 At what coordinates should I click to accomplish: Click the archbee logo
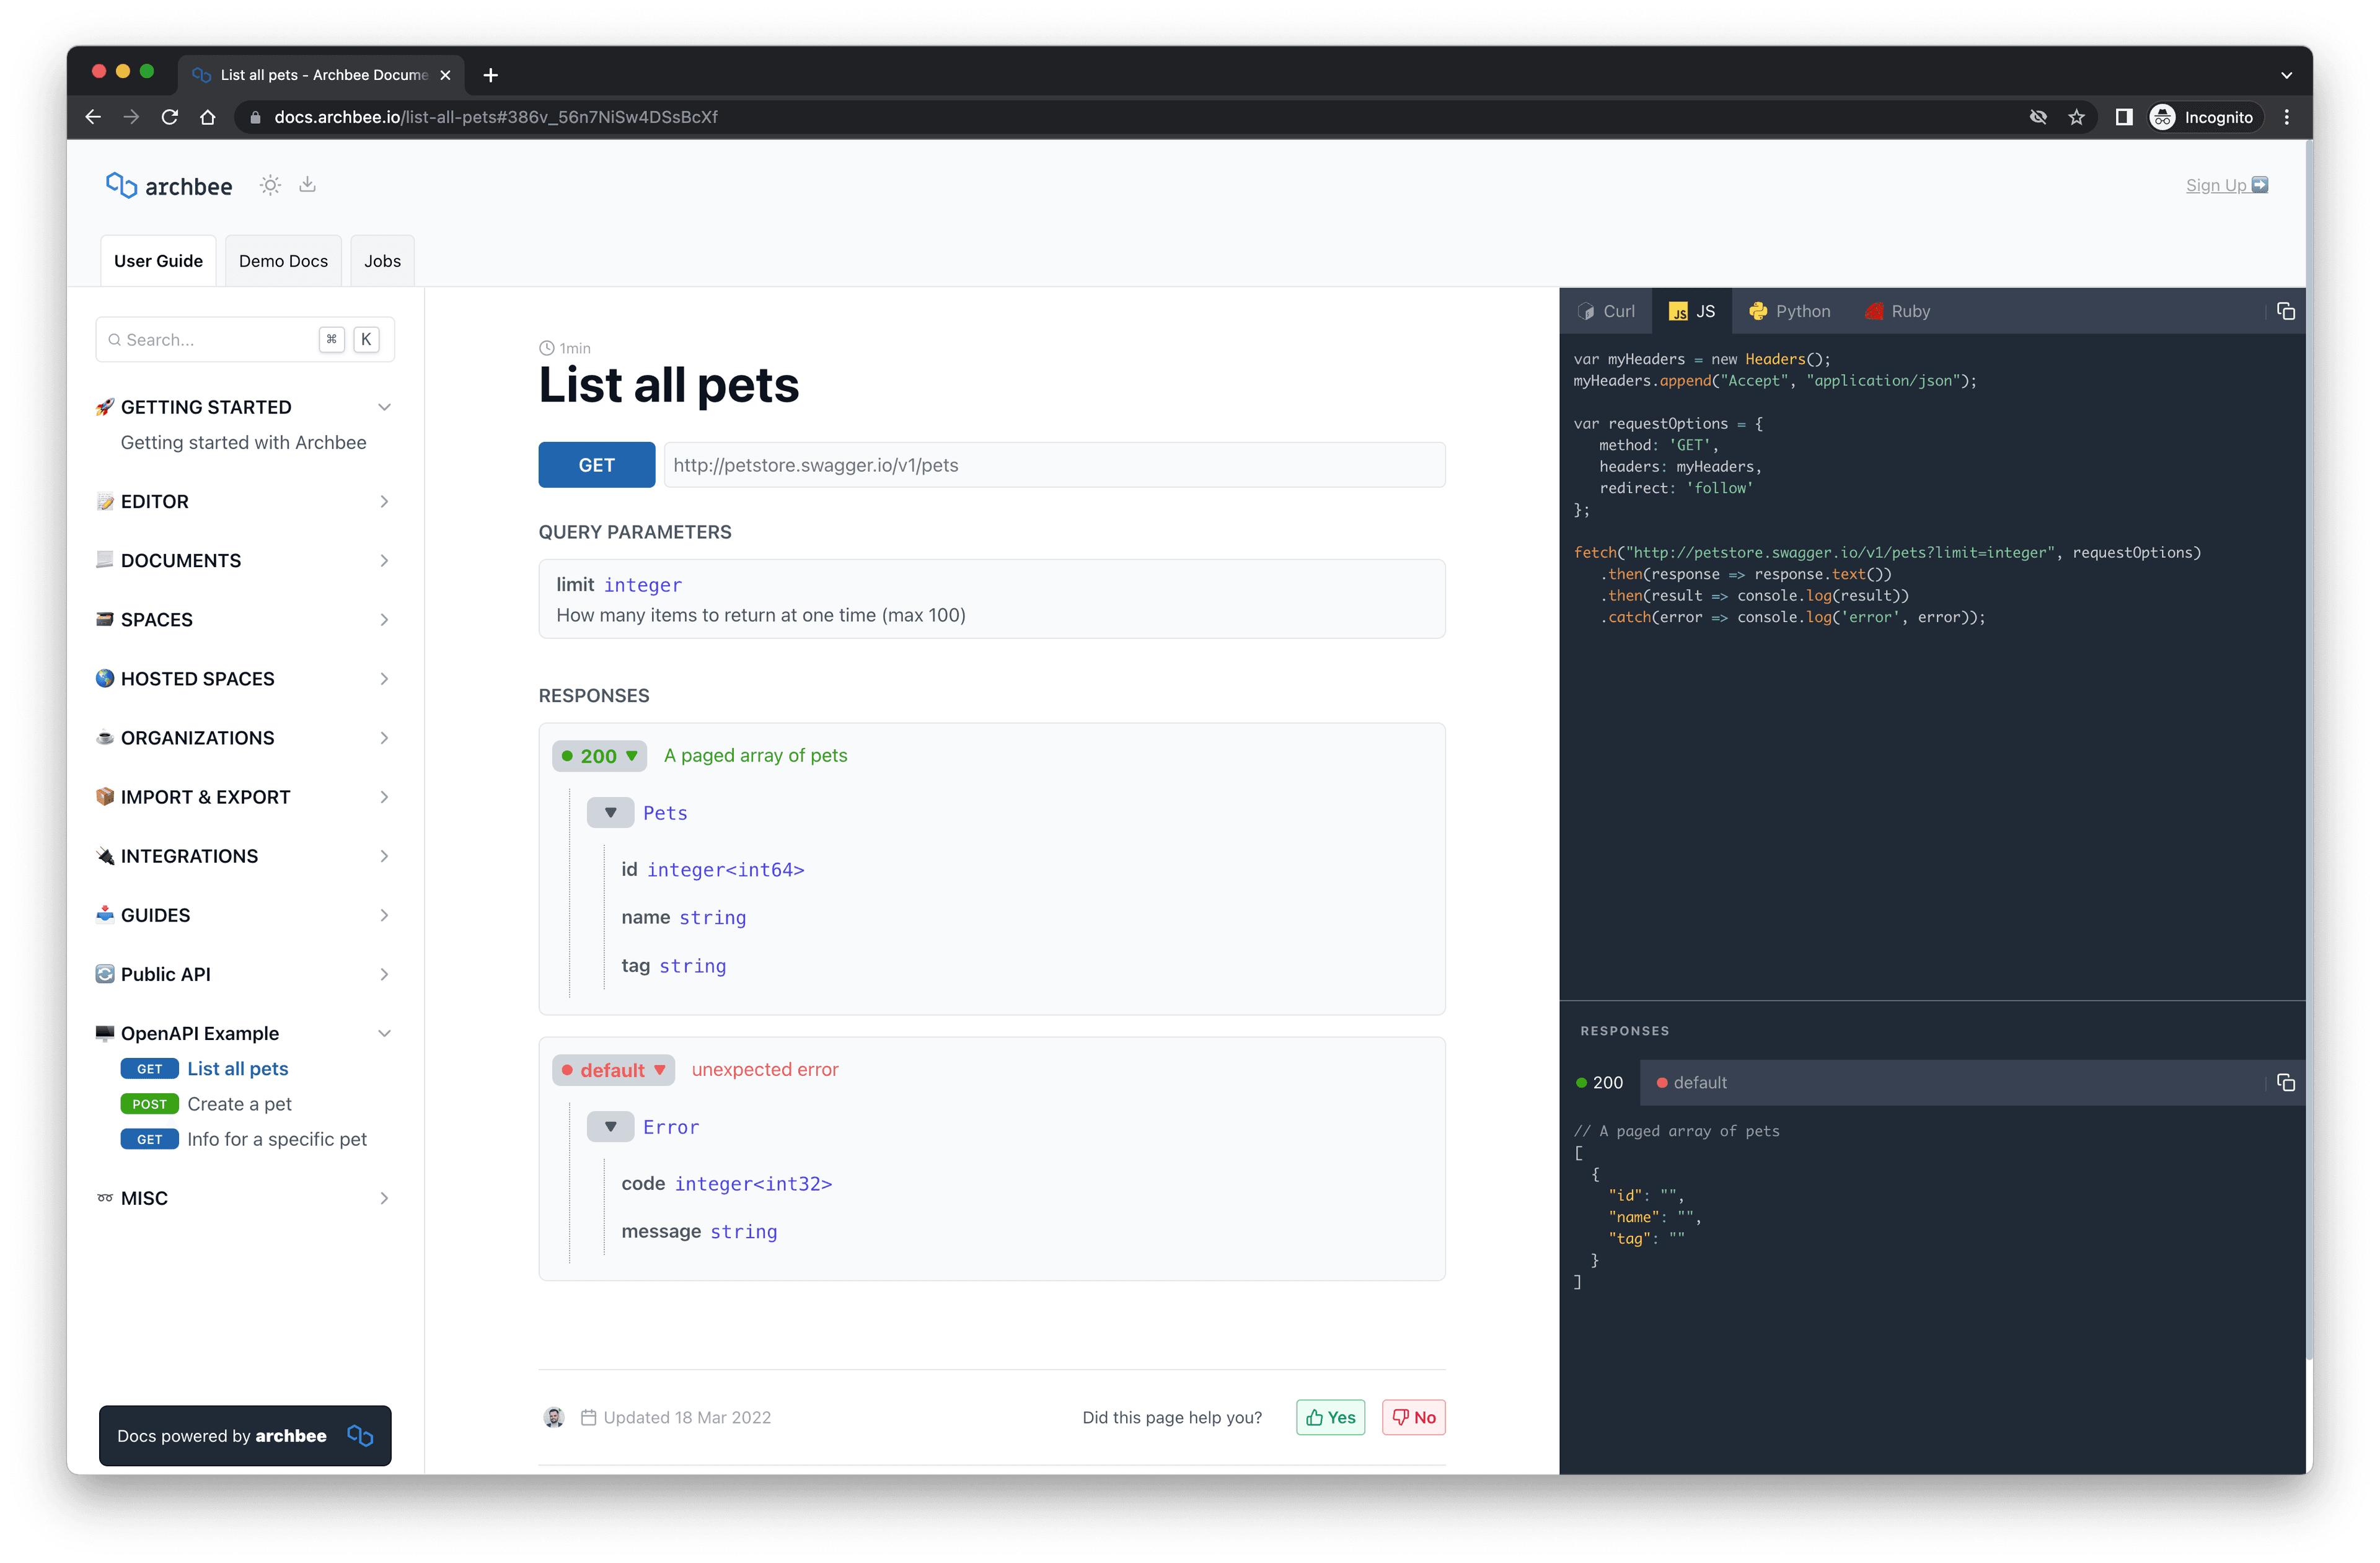[x=169, y=186]
